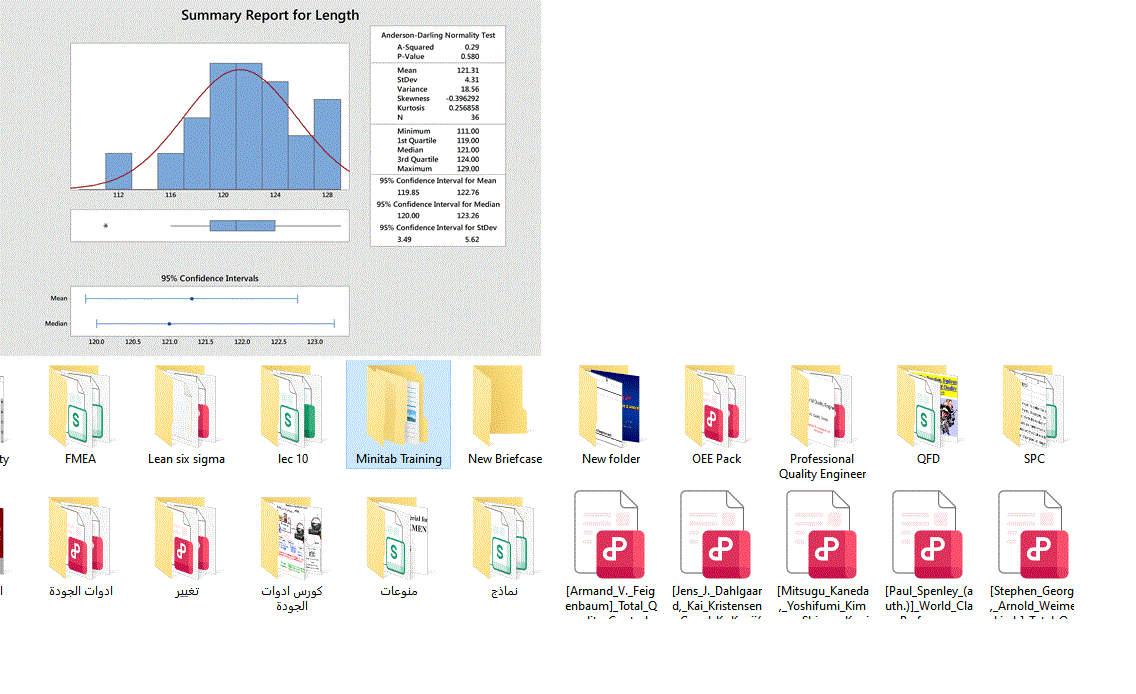The image size is (1136, 694).
Task: Click the QFD name label
Action: pos(928,459)
